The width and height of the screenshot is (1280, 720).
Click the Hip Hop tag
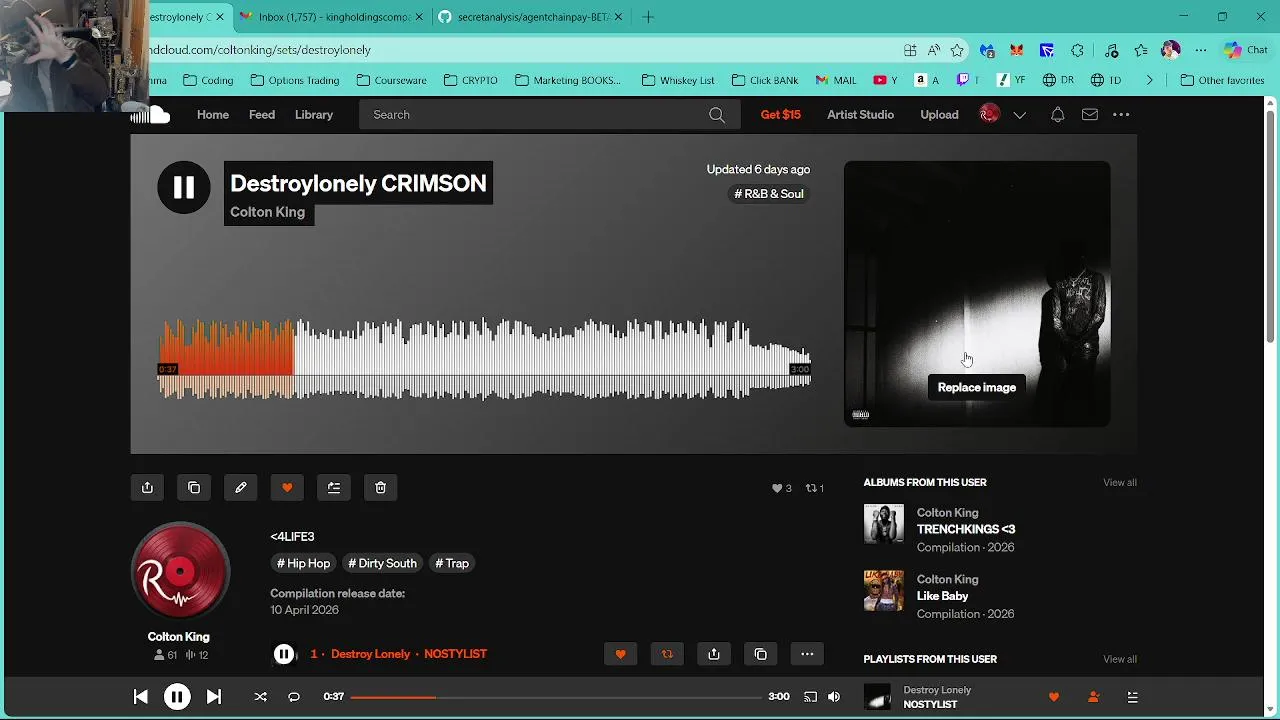pyautogui.click(x=303, y=563)
